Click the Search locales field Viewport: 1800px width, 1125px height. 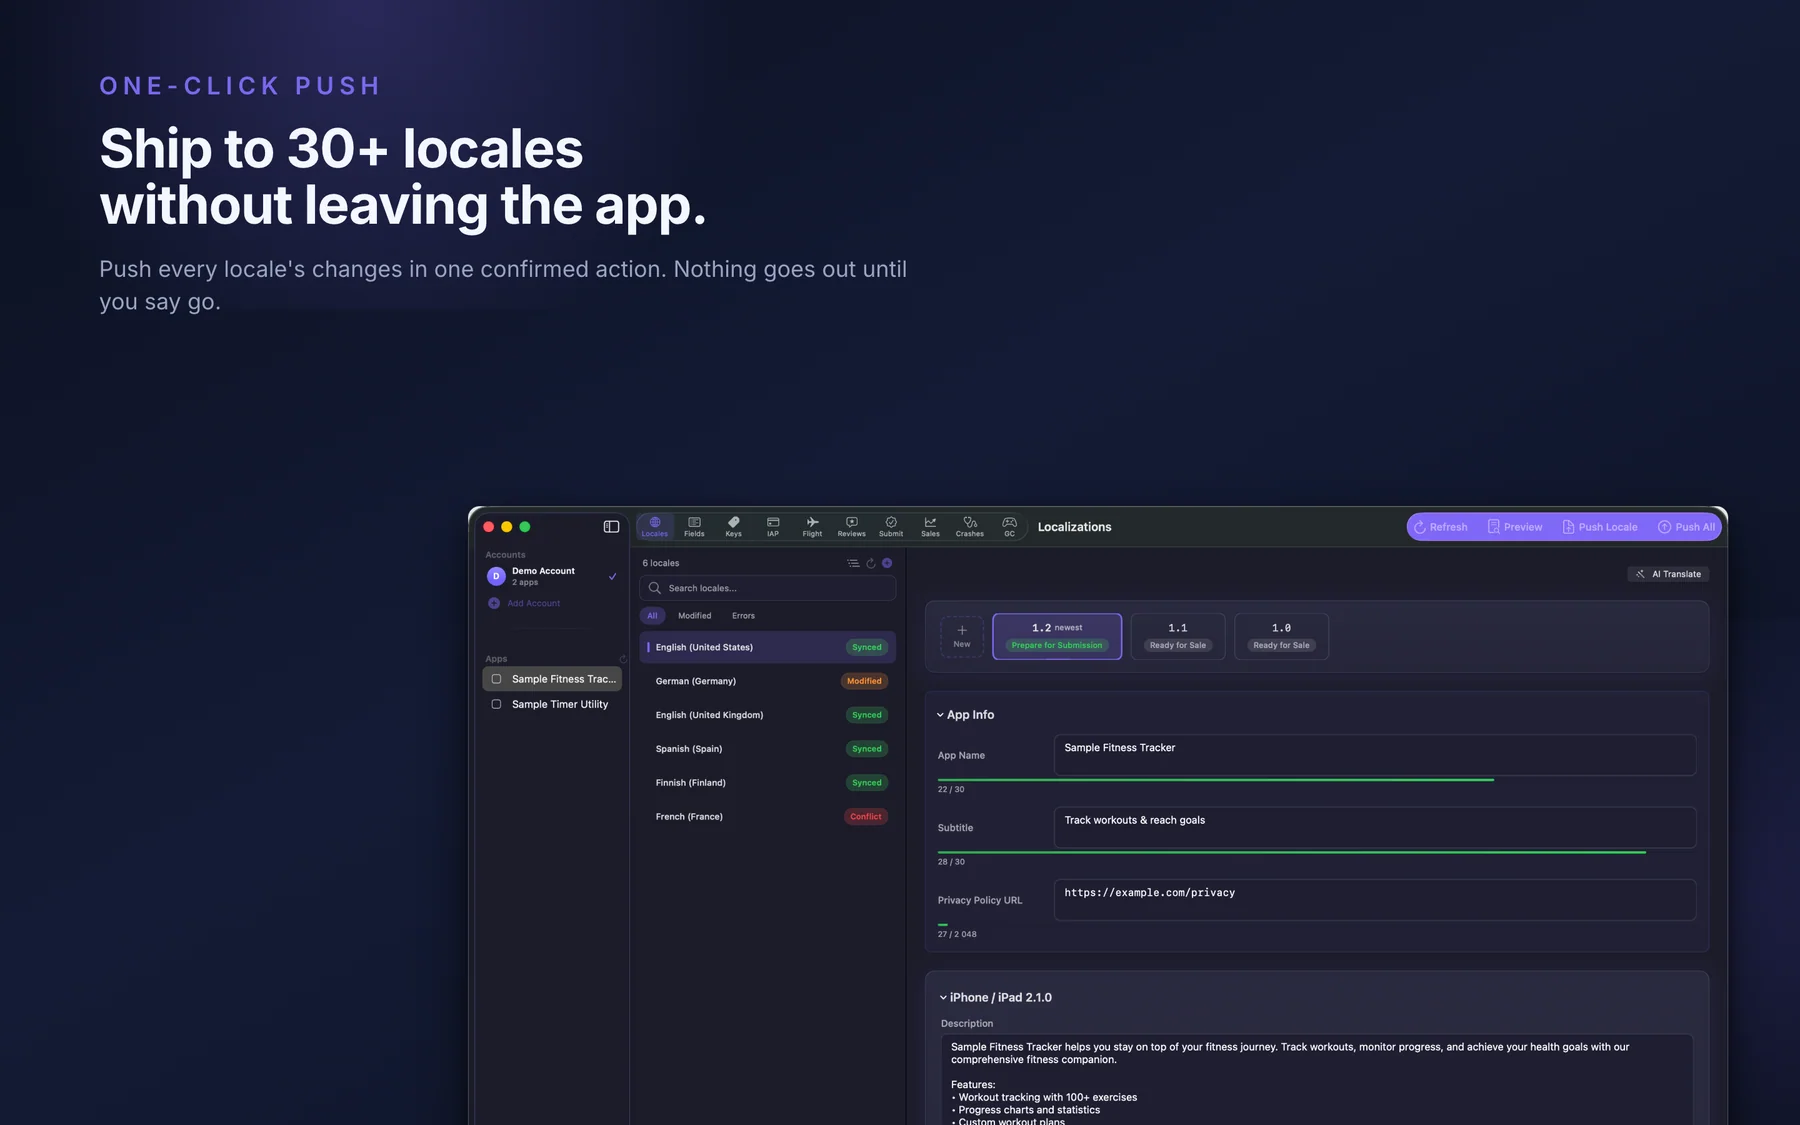pos(768,588)
